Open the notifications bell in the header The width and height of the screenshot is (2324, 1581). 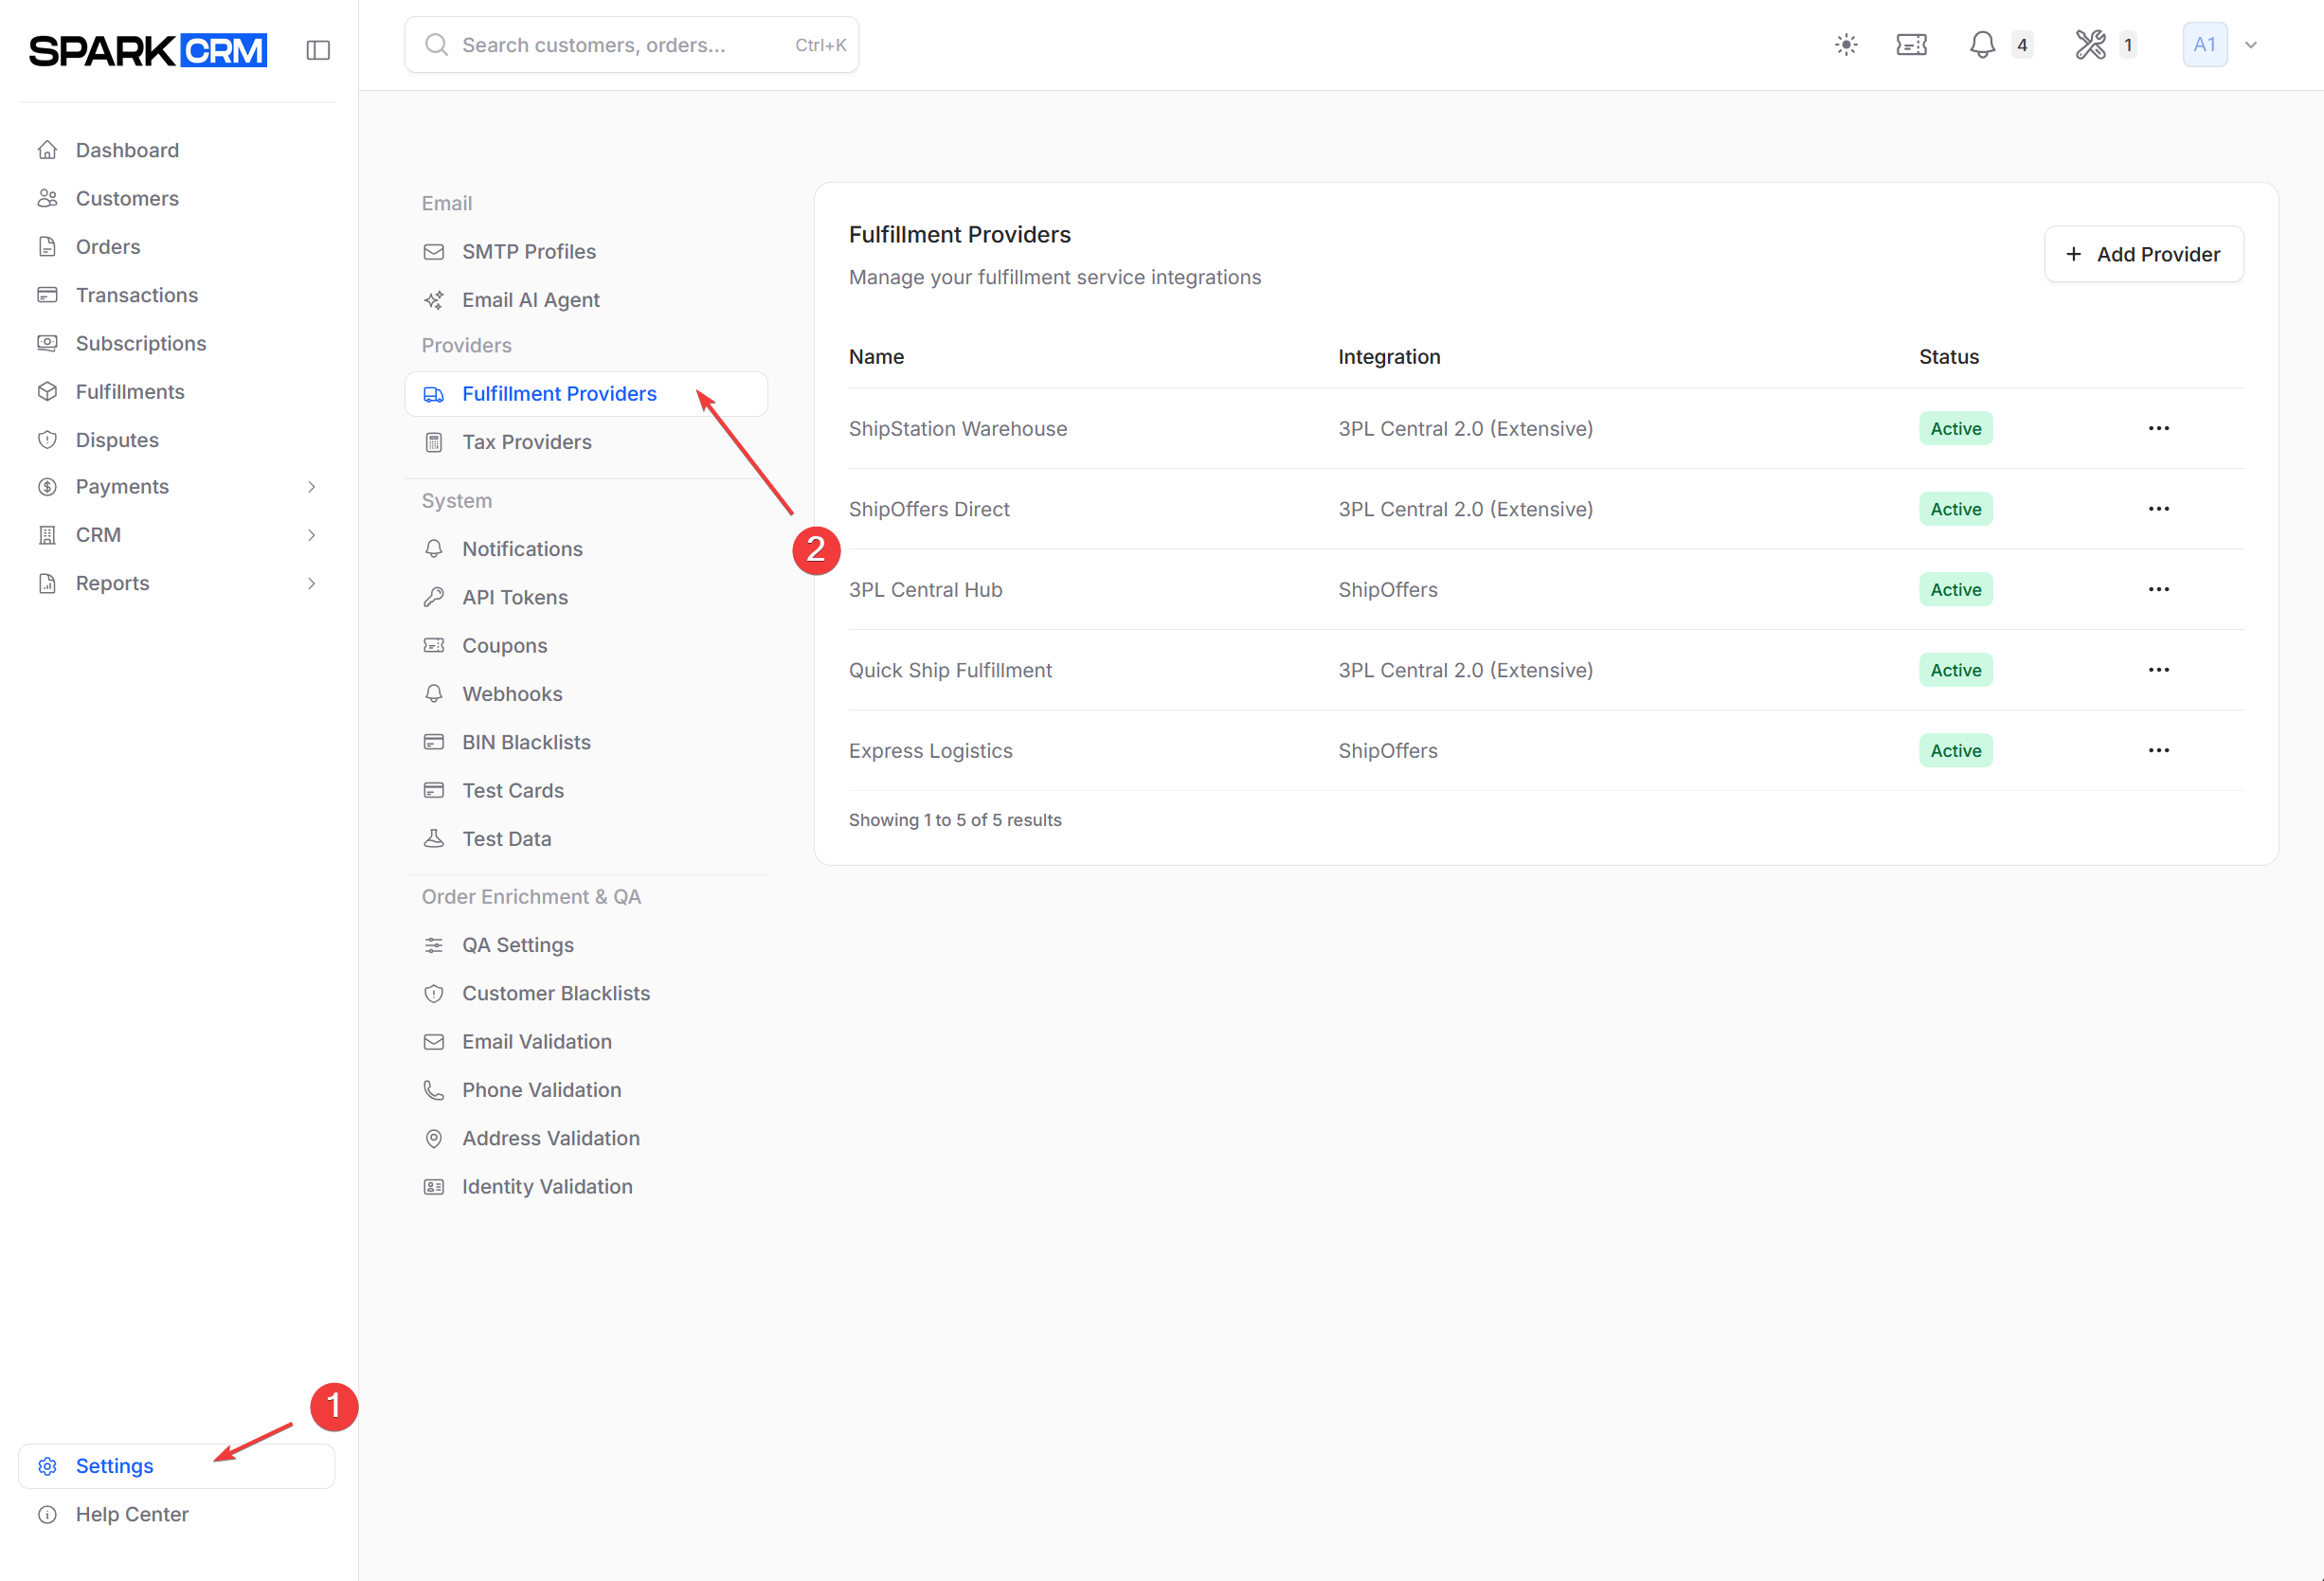pyautogui.click(x=1982, y=45)
